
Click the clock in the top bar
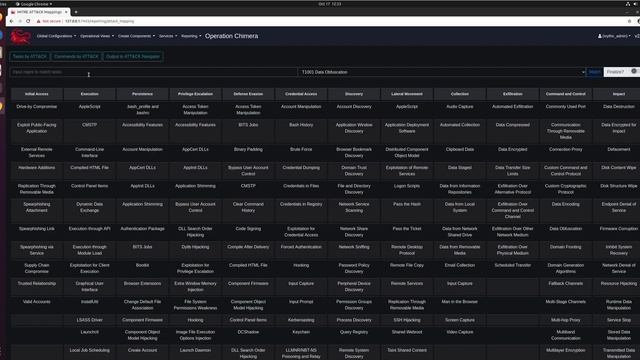tap(329, 4)
